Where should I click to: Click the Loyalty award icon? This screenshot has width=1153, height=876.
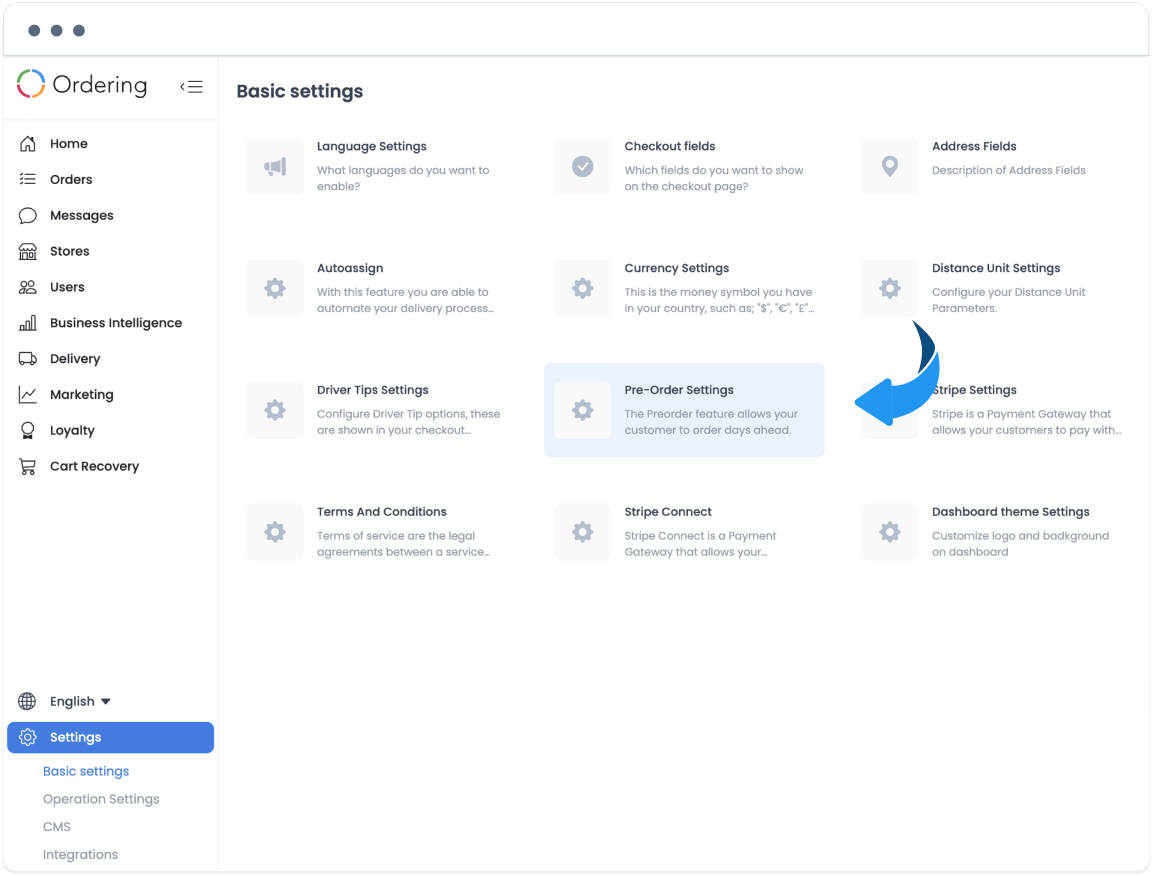click(28, 430)
